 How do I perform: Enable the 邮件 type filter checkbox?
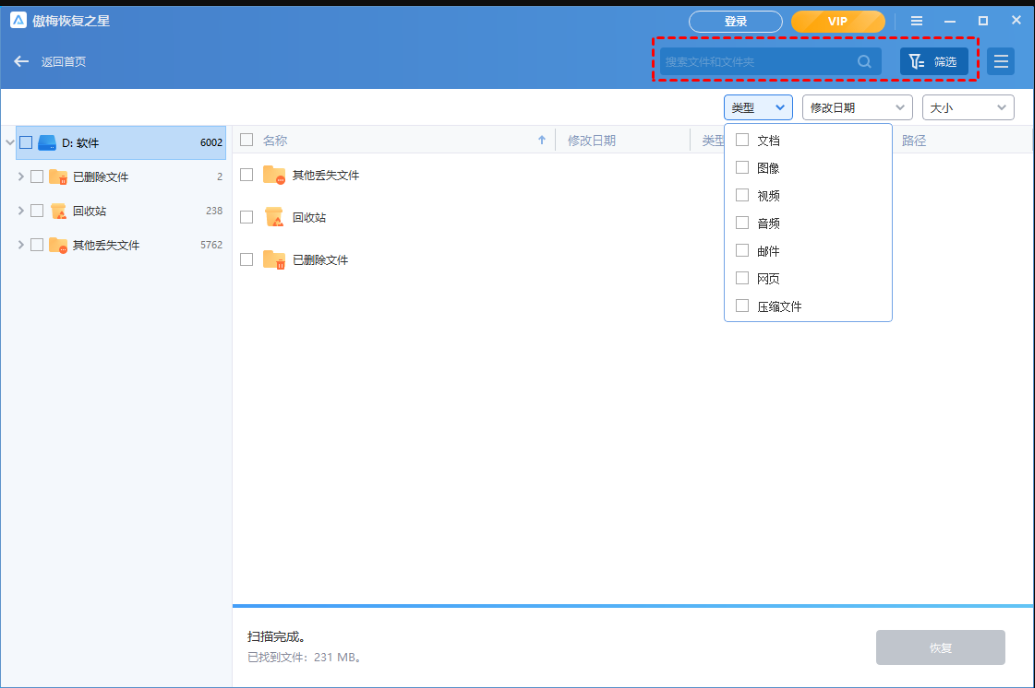tap(743, 251)
